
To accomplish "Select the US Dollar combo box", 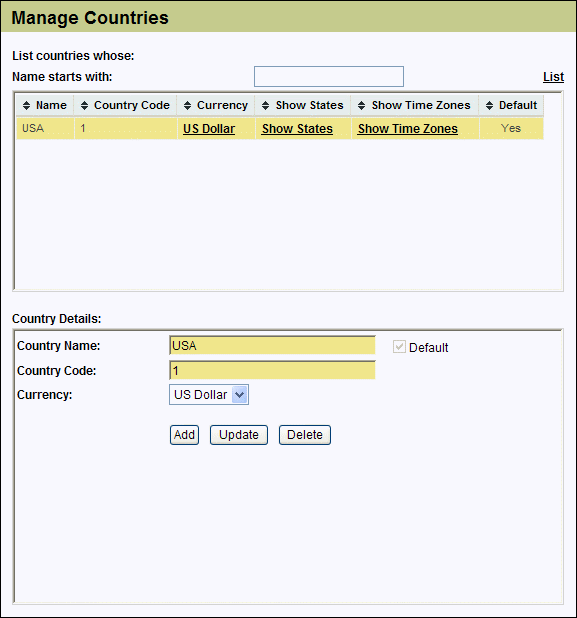I will (209, 395).
